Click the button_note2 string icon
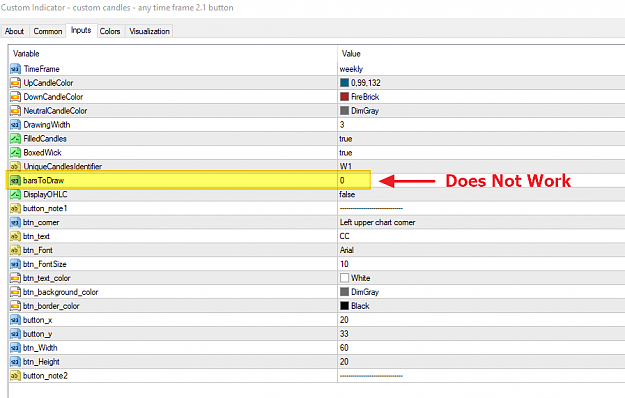Viewport: 625px width, 398px height. click(15, 376)
